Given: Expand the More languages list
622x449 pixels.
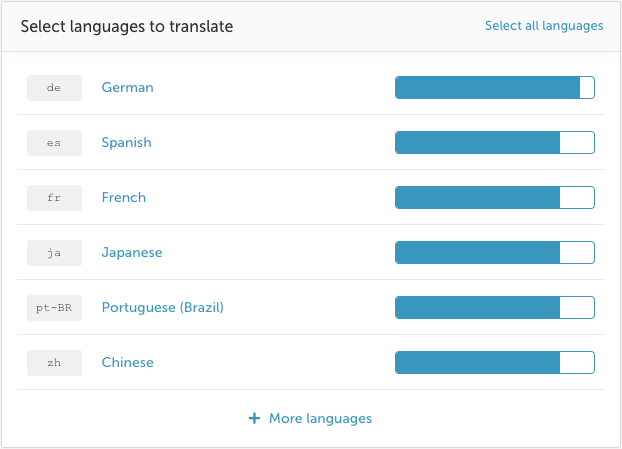Looking at the screenshot, I should click(320, 418).
